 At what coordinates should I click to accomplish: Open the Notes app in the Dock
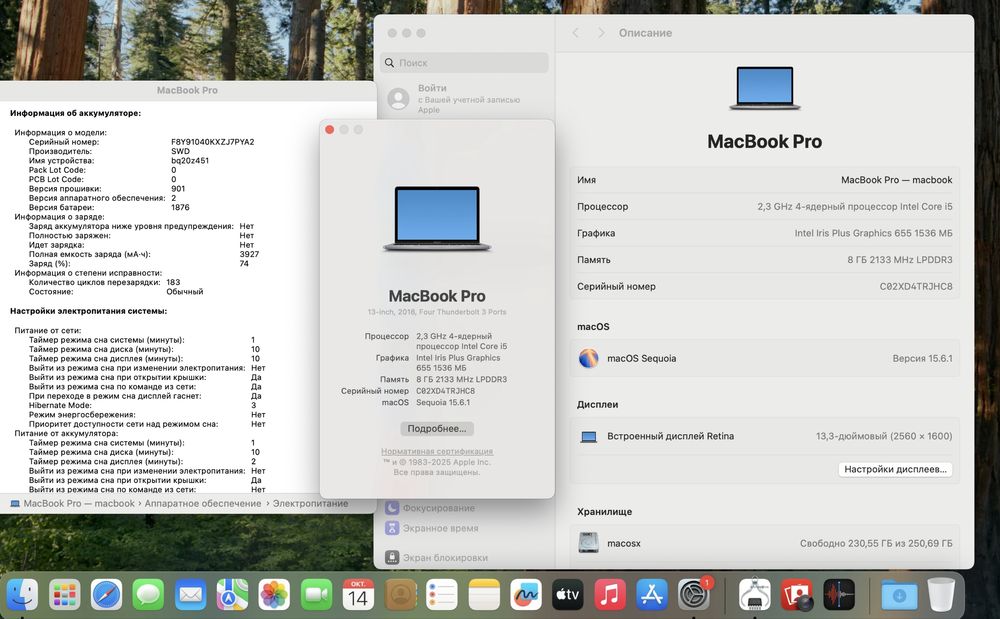click(x=484, y=595)
